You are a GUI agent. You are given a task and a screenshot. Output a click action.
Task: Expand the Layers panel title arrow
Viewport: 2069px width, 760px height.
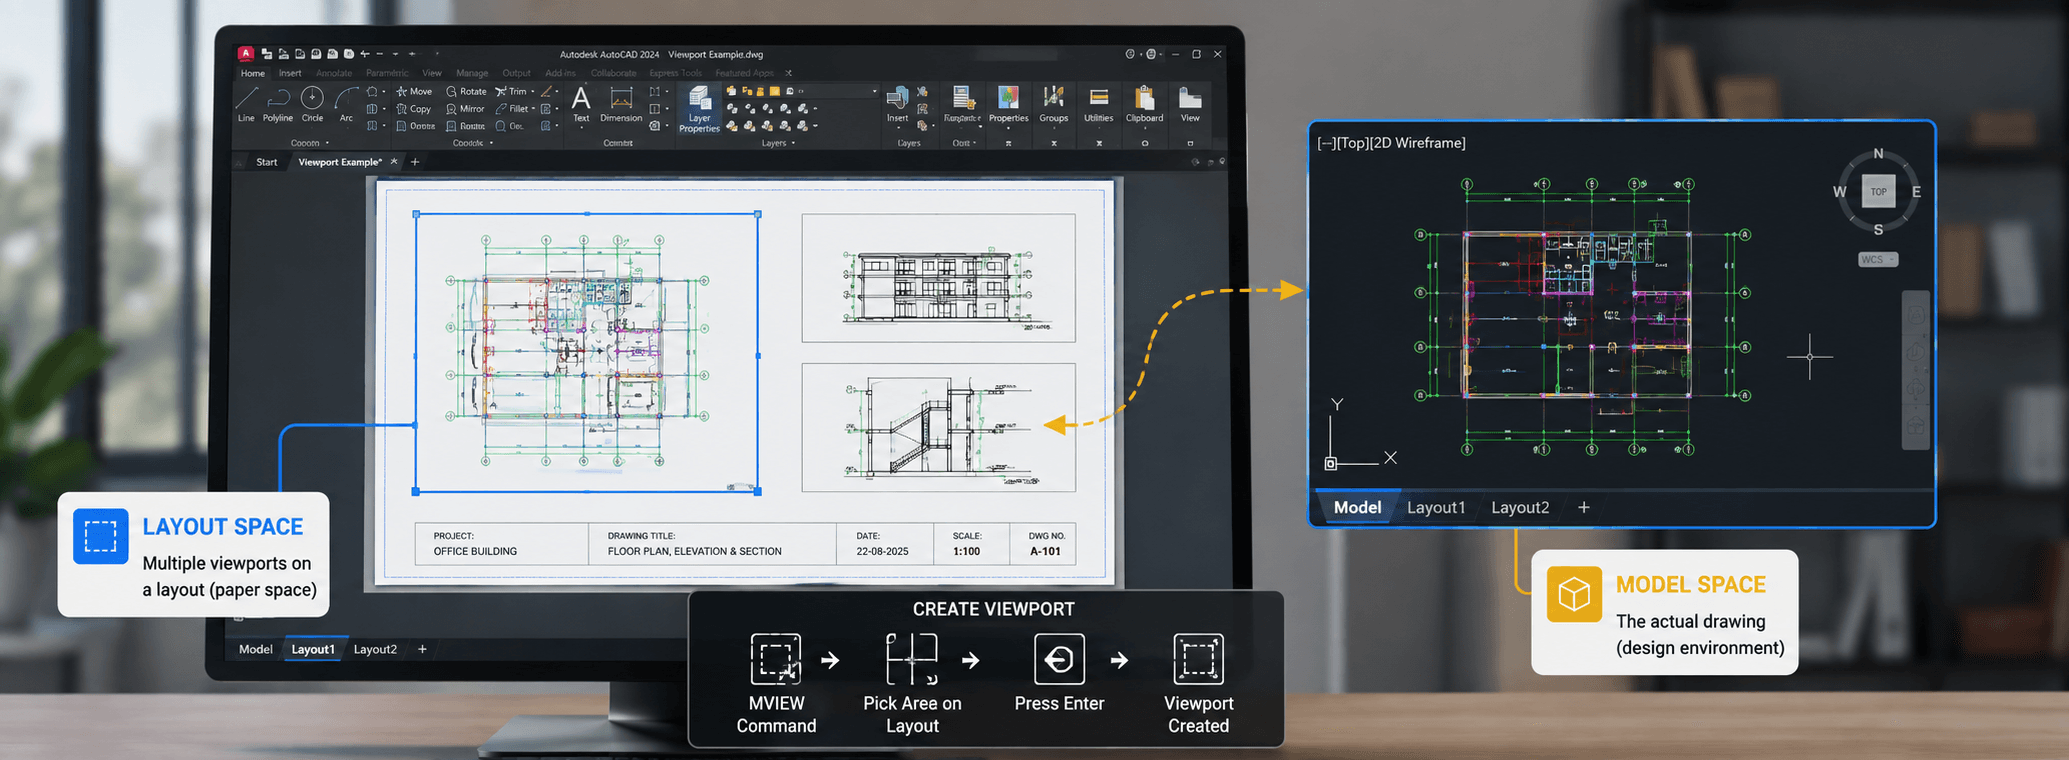(x=793, y=143)
